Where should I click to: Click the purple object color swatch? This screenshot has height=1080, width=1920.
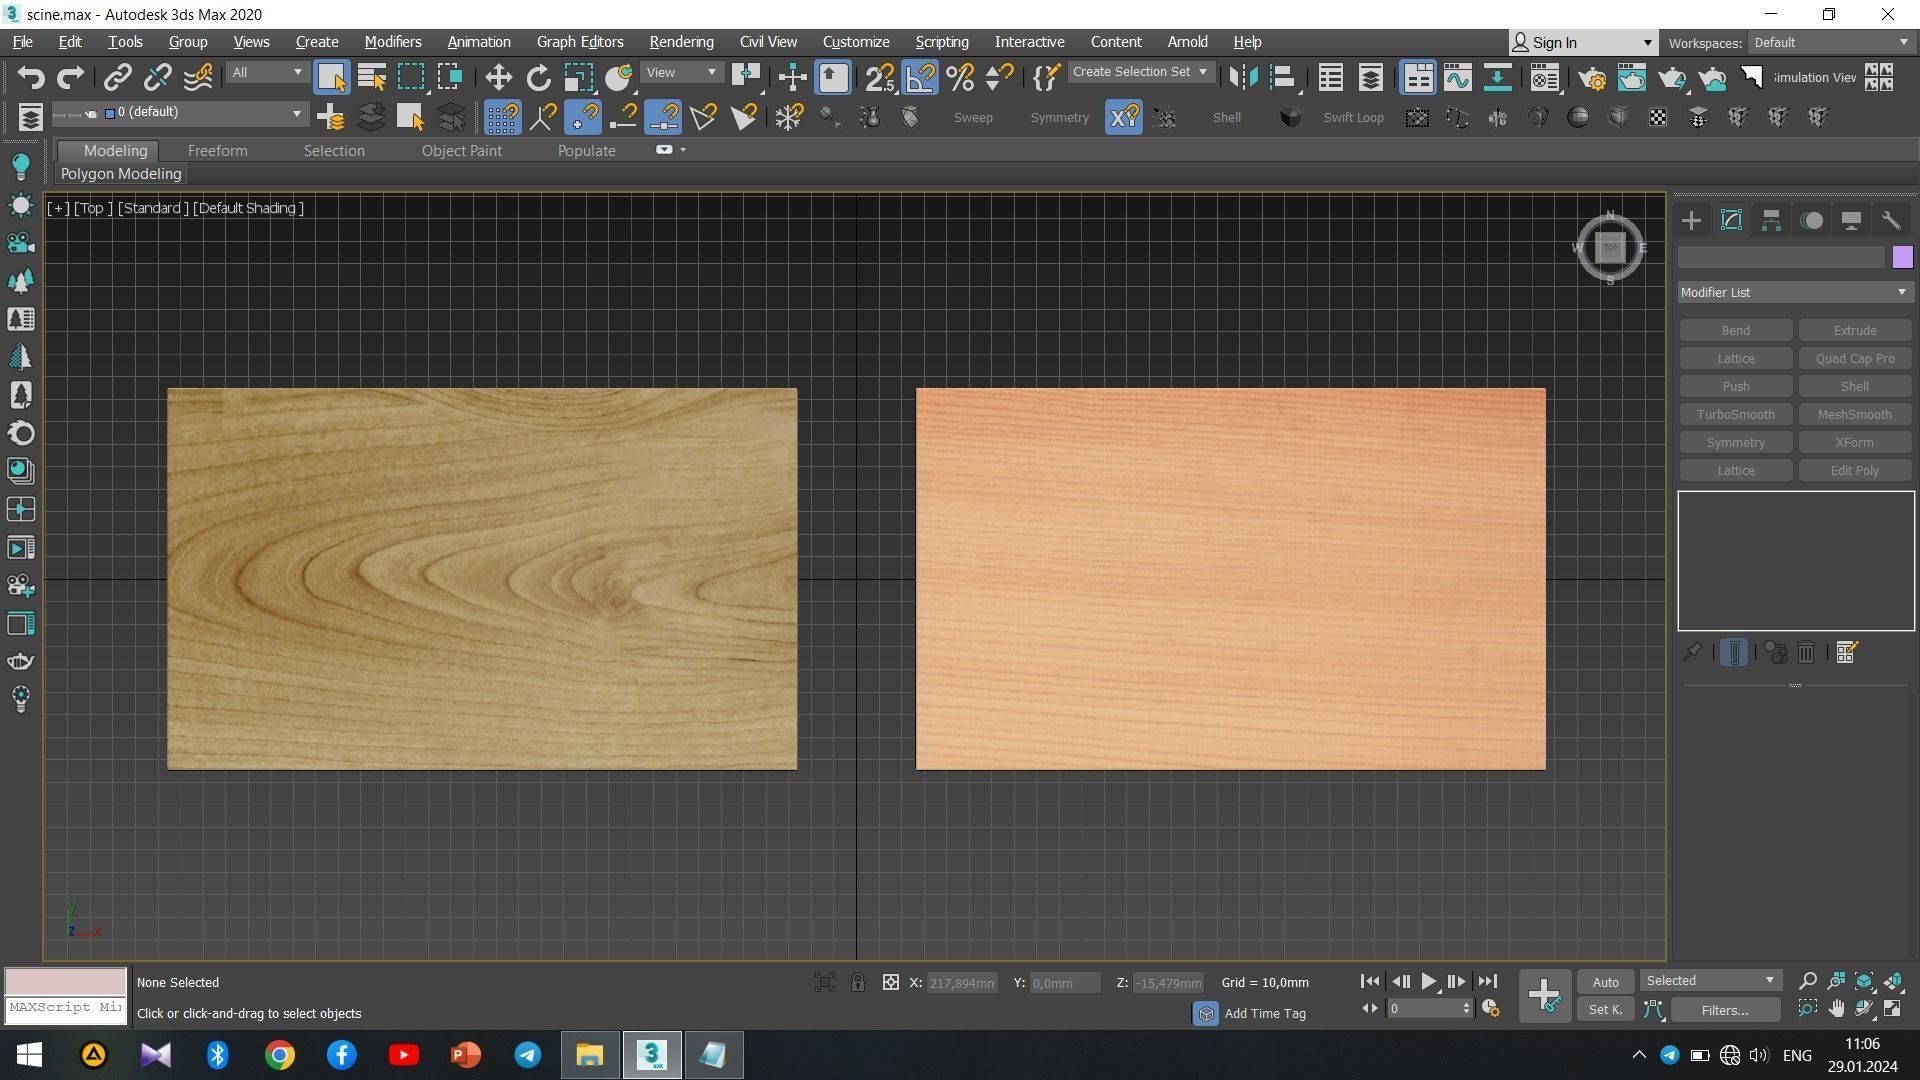(x=1902, y=257)
